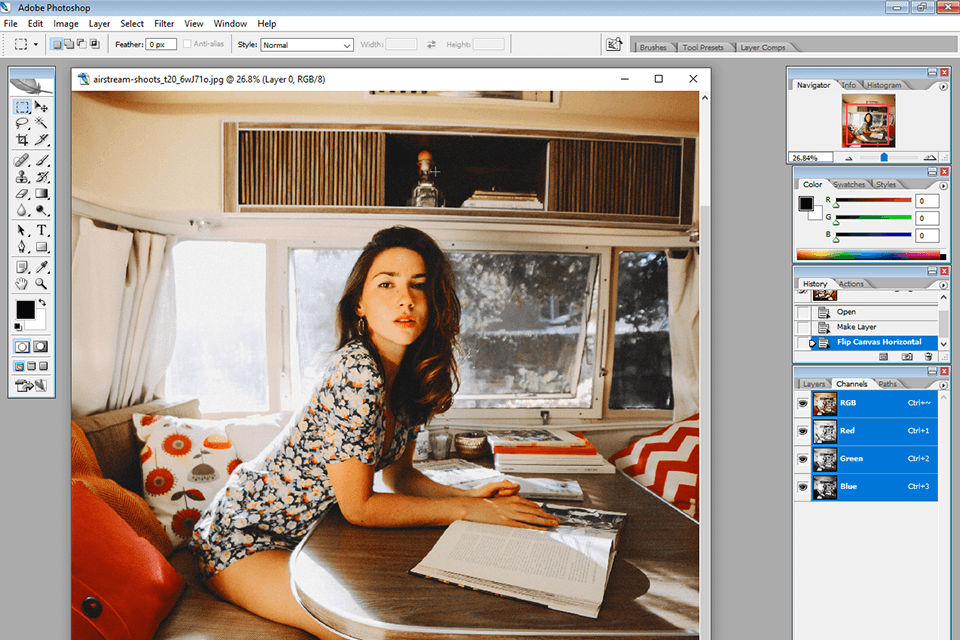Select the Type tool
Screen dimensions: 960x640
pos(41,231)
